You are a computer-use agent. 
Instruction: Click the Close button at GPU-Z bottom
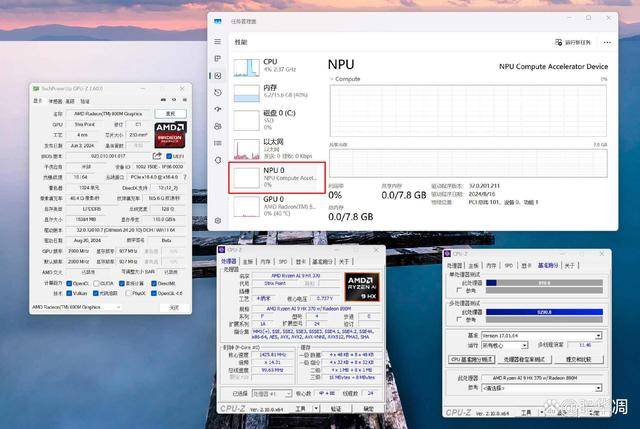point(174,307)
